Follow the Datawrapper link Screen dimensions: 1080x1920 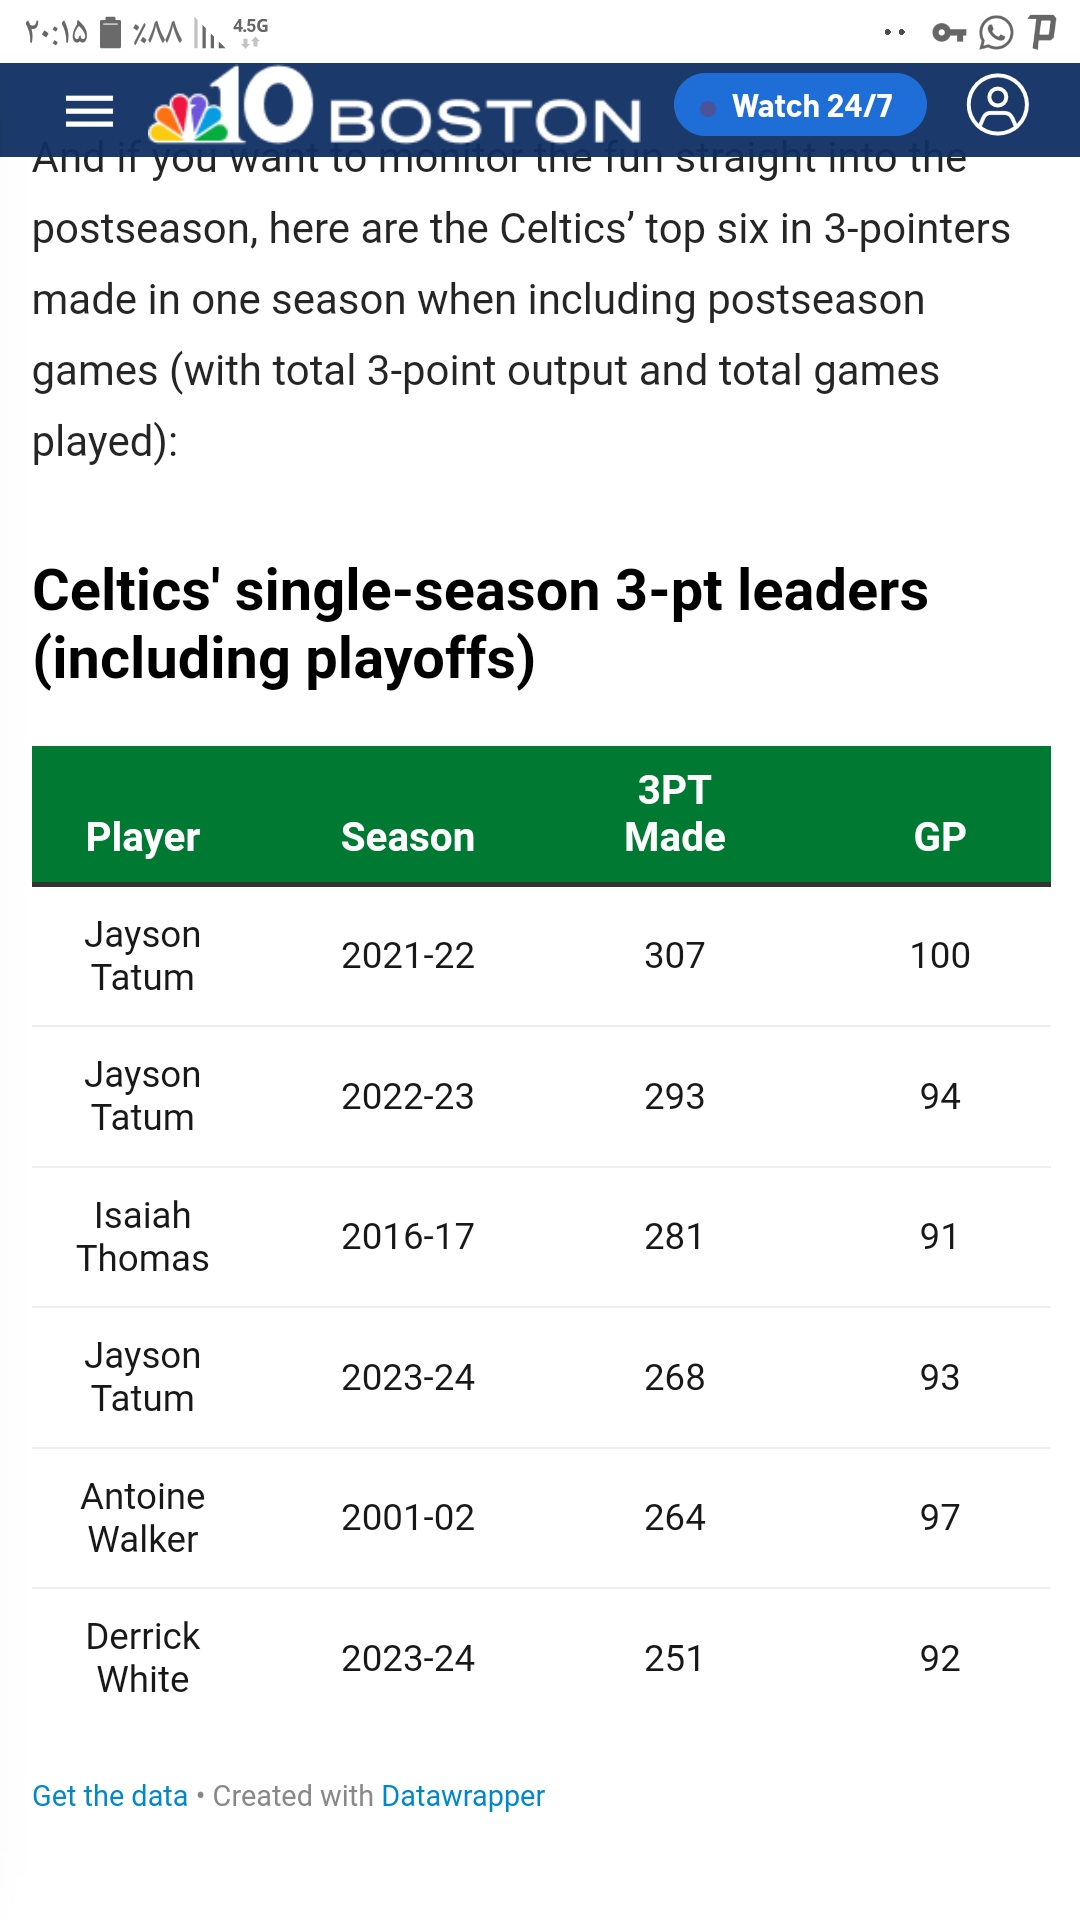(463, 1796)
